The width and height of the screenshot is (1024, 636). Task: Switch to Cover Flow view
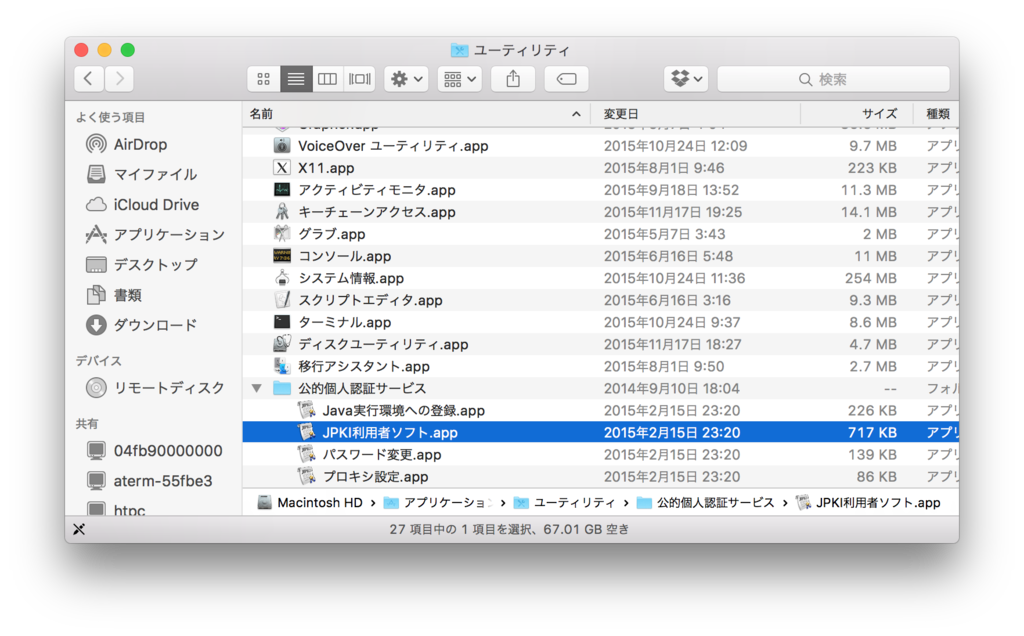(359, 79)
